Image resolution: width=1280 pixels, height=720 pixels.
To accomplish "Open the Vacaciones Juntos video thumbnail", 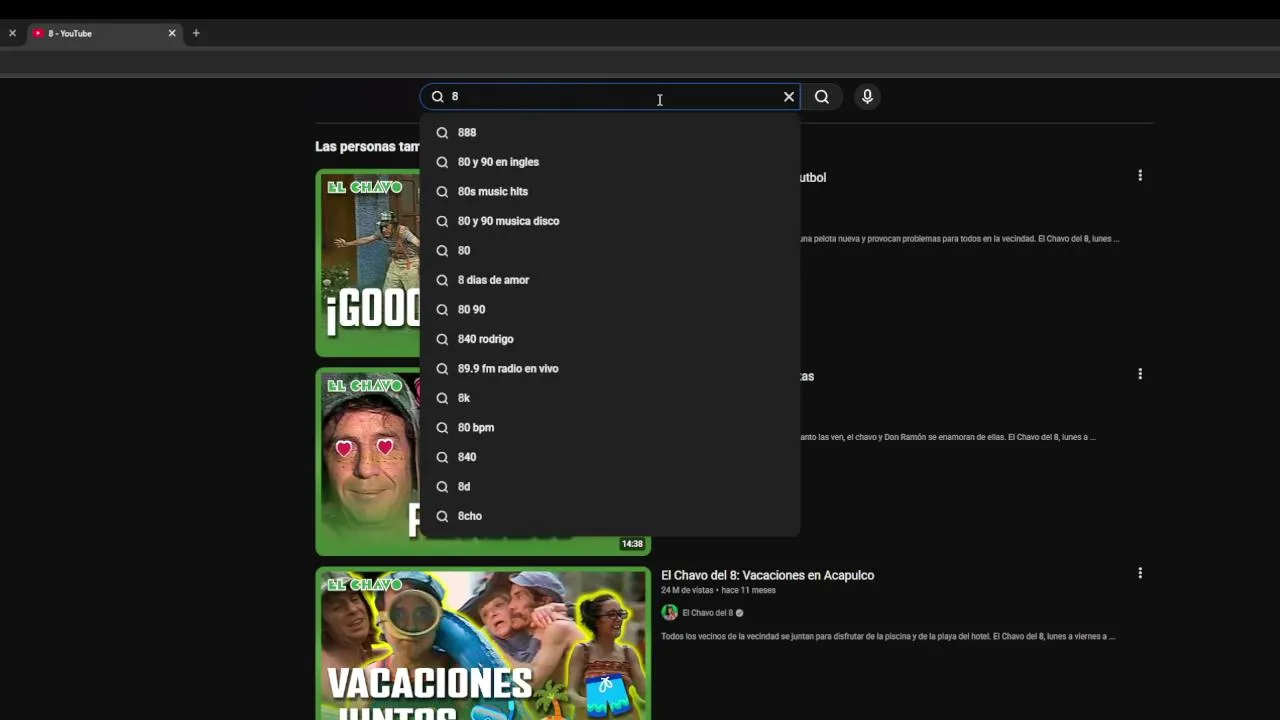I will pos(483,644).
